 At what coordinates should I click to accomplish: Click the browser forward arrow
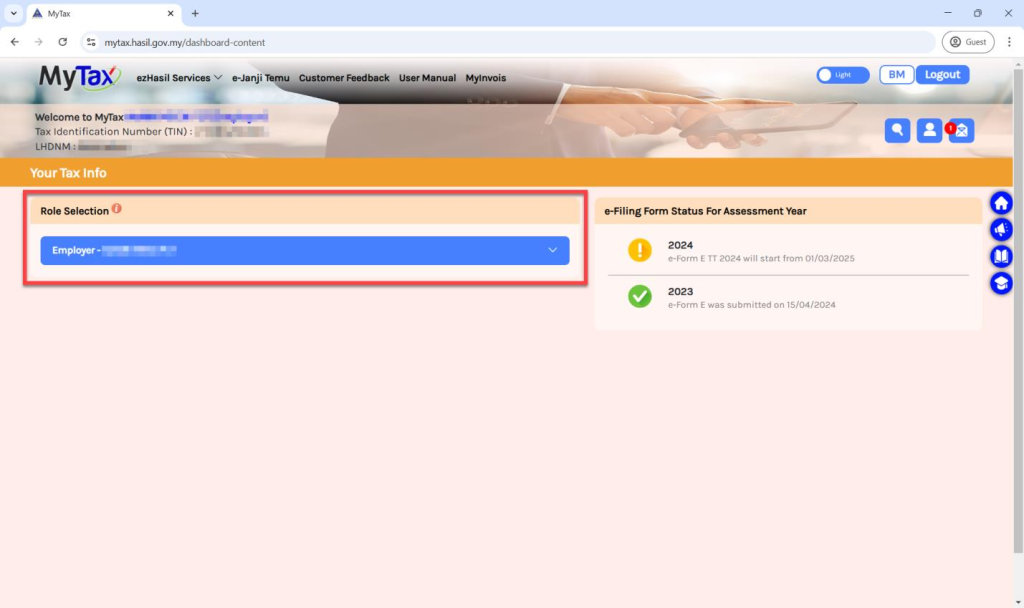tap(39, 42)
